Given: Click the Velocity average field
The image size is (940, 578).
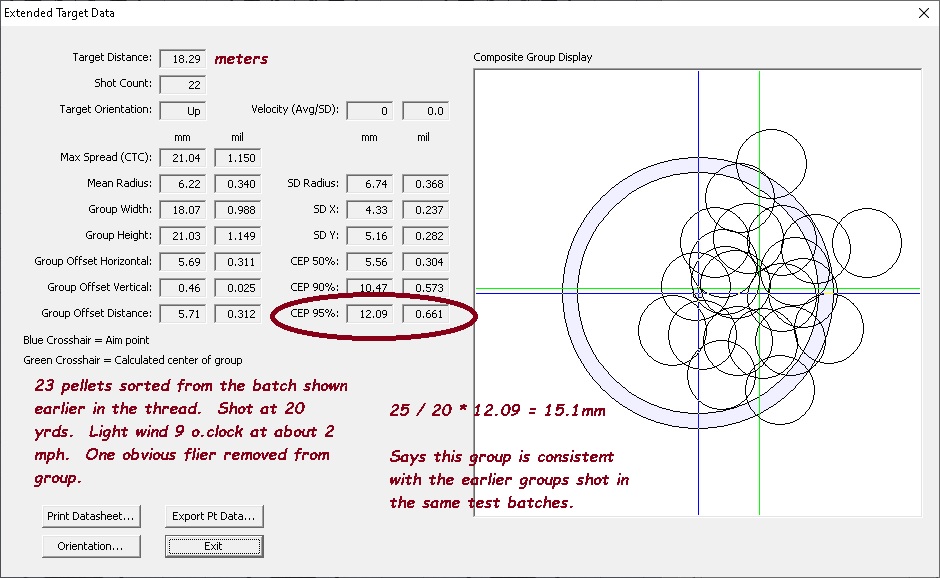Looking at the screenshot, I should coord(370,111).
